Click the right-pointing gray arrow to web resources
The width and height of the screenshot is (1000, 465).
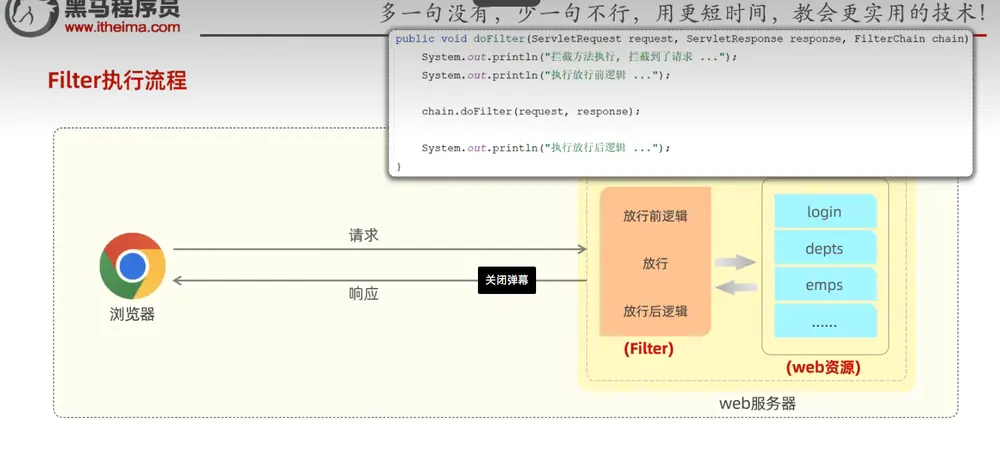(x=735, y=262)
